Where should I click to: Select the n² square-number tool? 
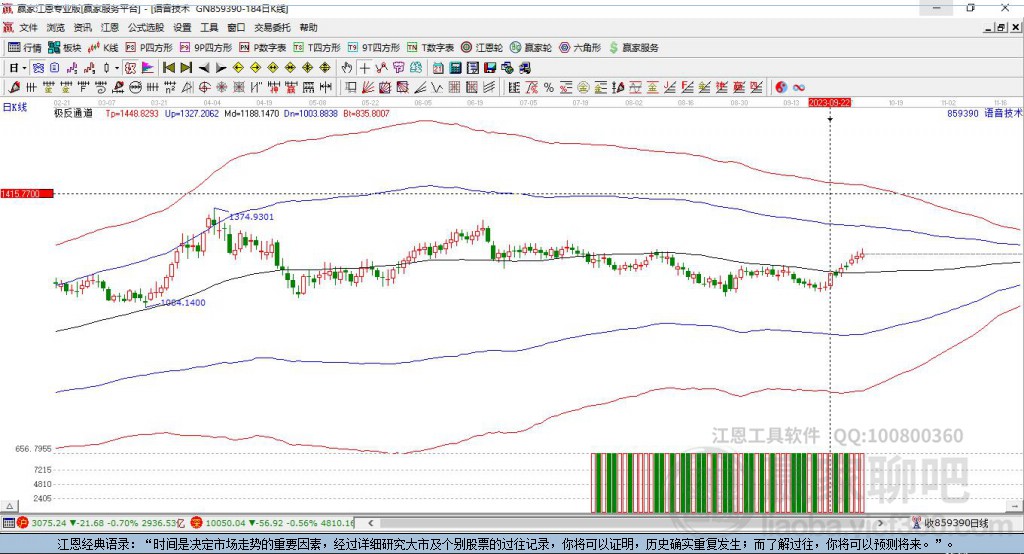point(170,87)
